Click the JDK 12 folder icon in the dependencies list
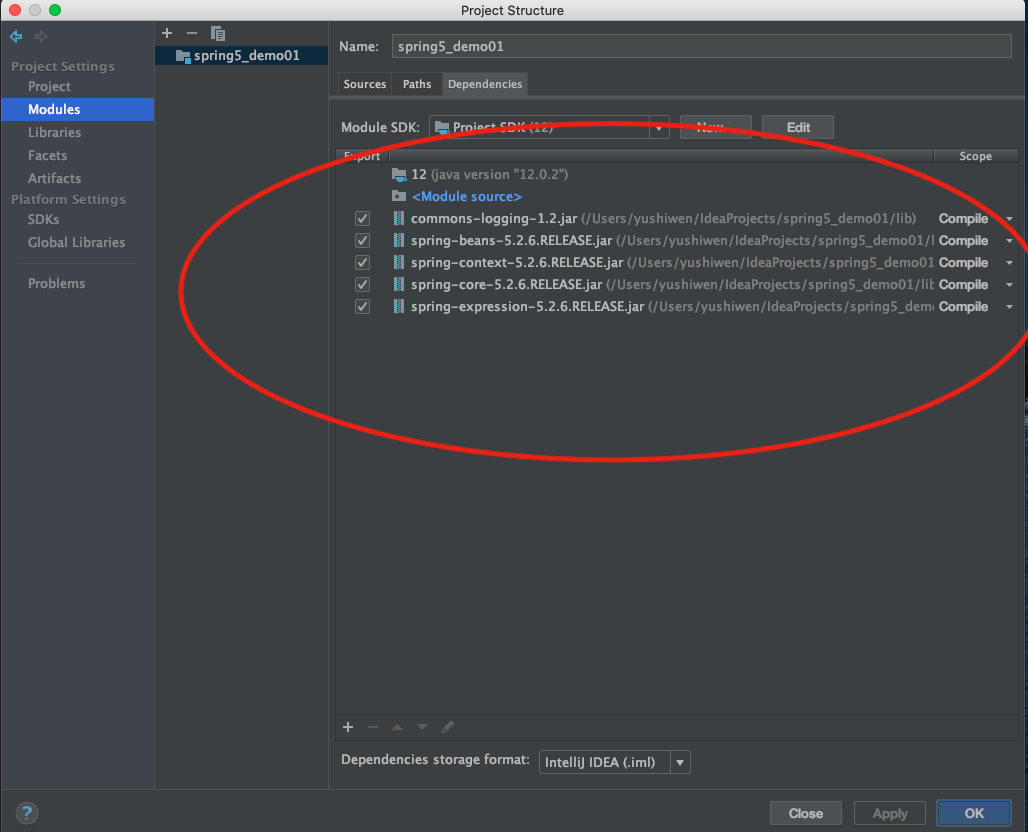 [x=399, y=174]
